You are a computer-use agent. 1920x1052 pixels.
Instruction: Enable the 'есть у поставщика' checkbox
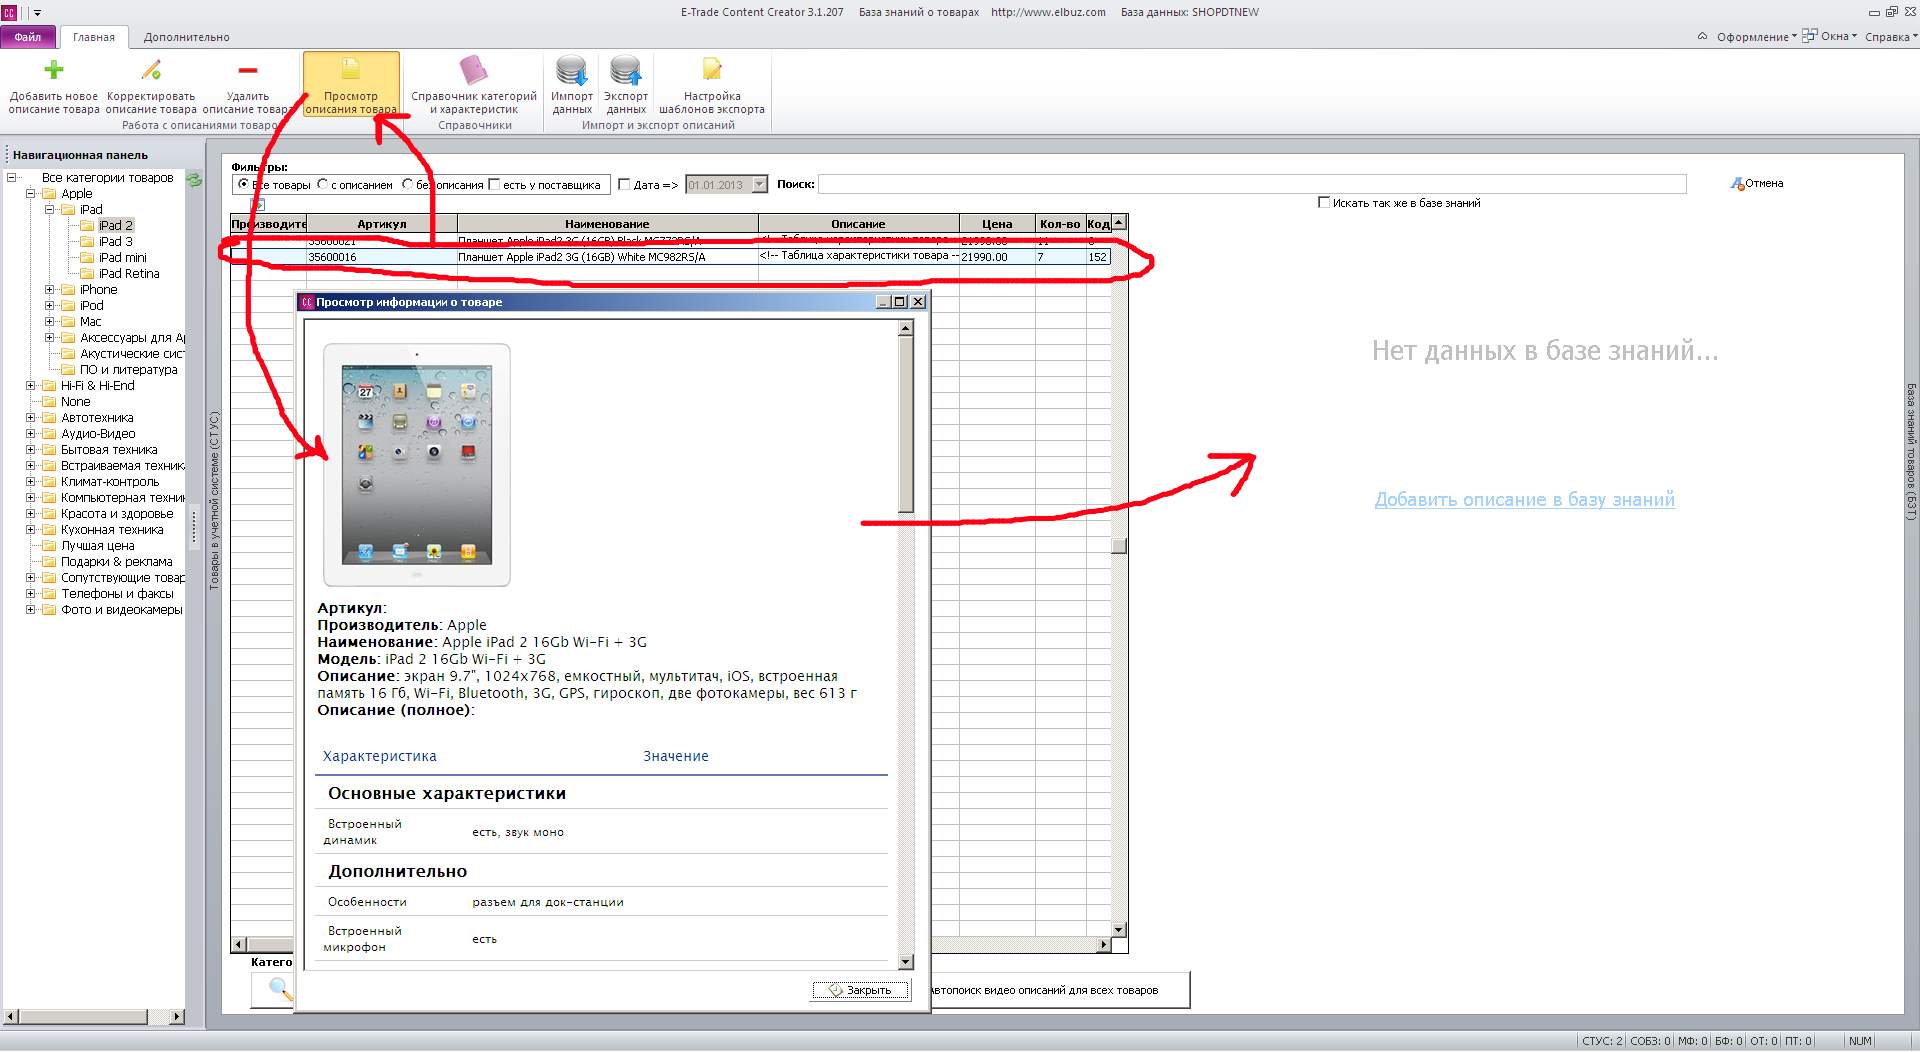[494, 185]
